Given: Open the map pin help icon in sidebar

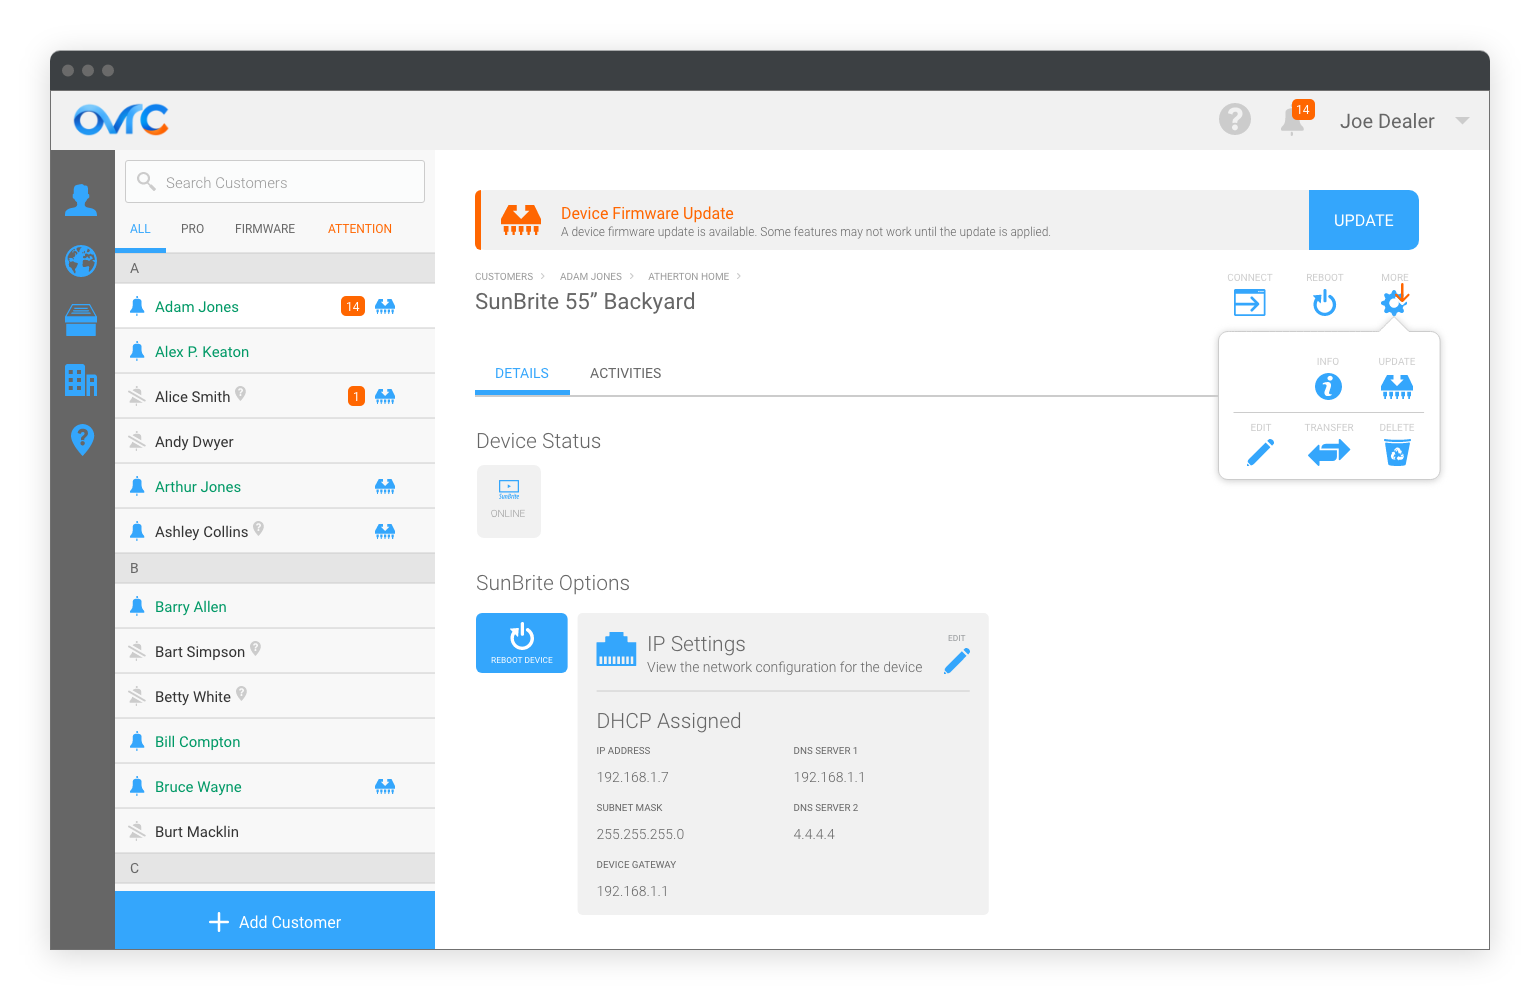Looking at the screenshot, I should coord(82,439).
